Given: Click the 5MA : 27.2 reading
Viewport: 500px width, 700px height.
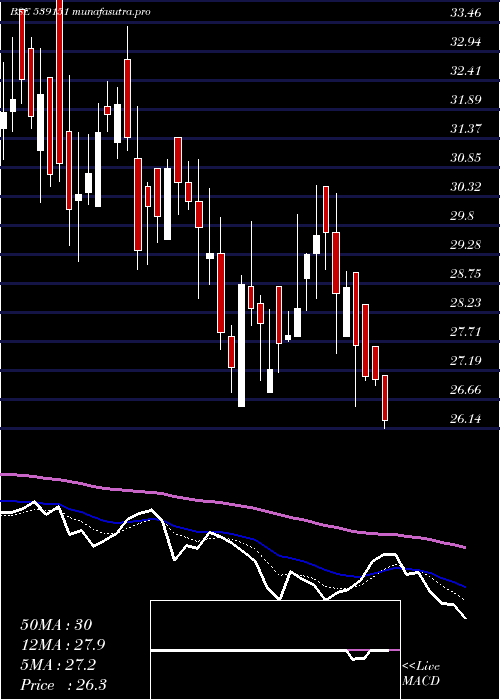Looking at the screenshot, I should point(58,665).
